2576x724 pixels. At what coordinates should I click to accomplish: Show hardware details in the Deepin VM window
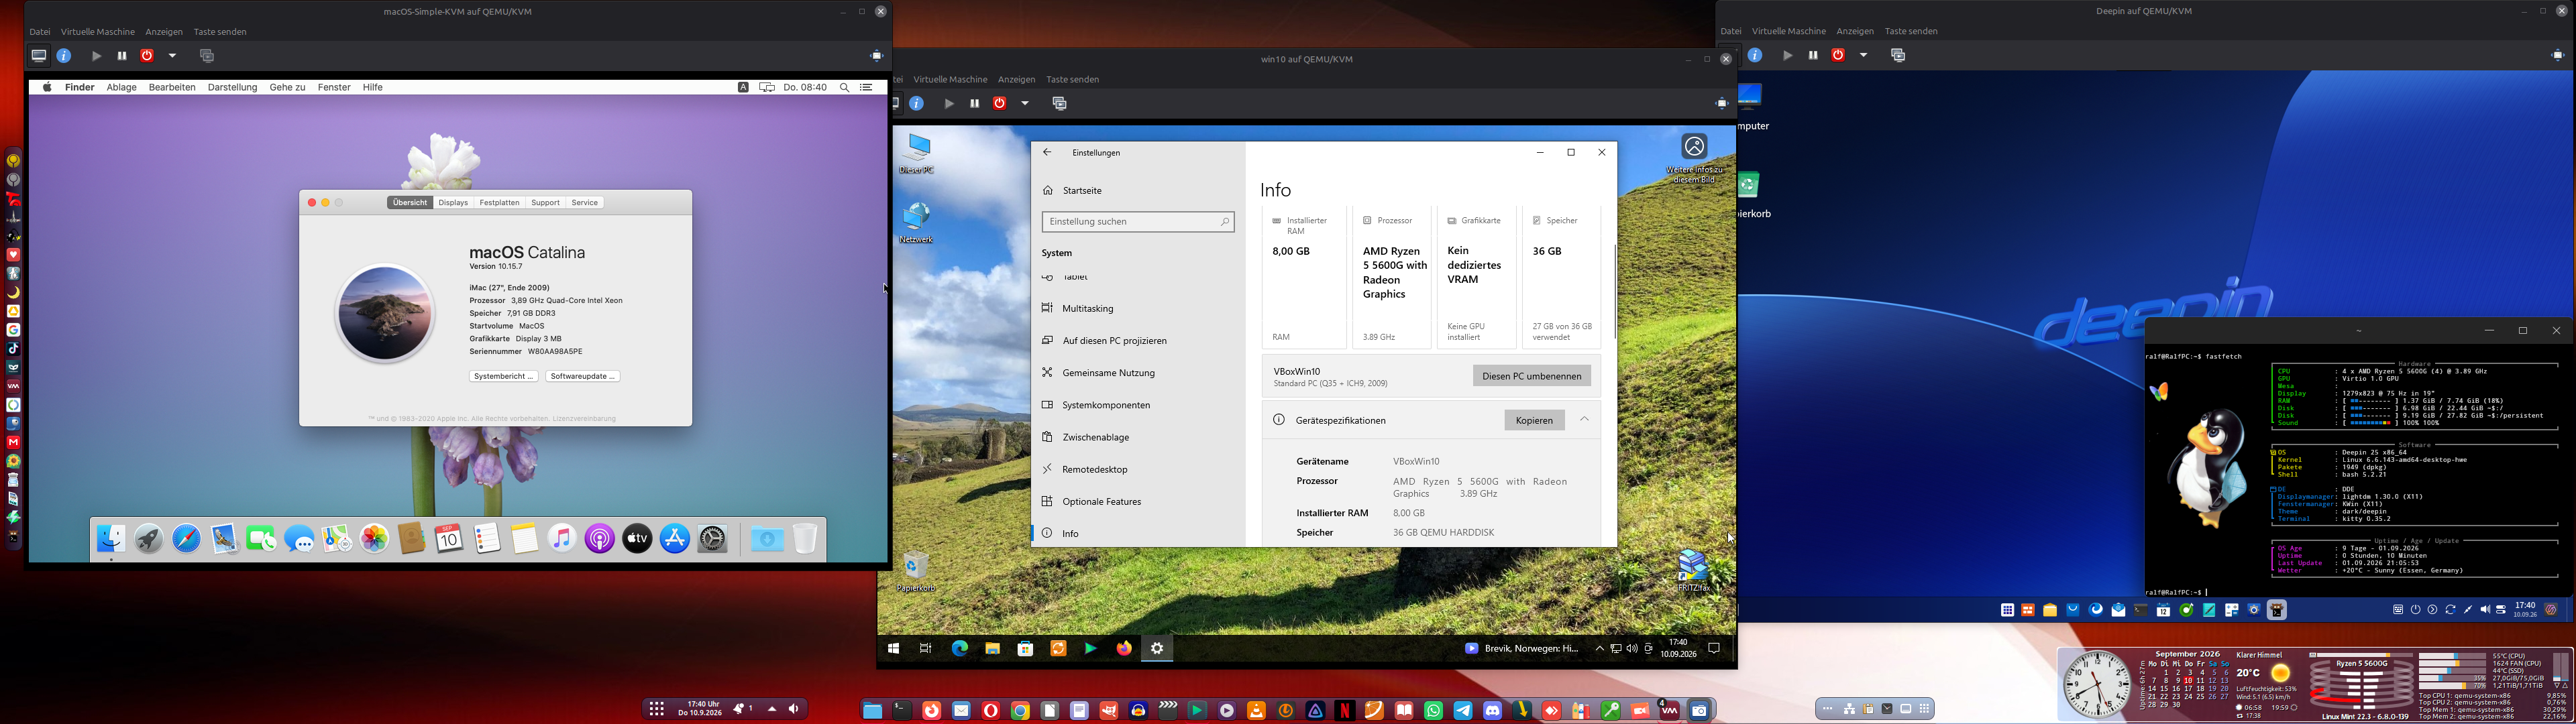1755,56
